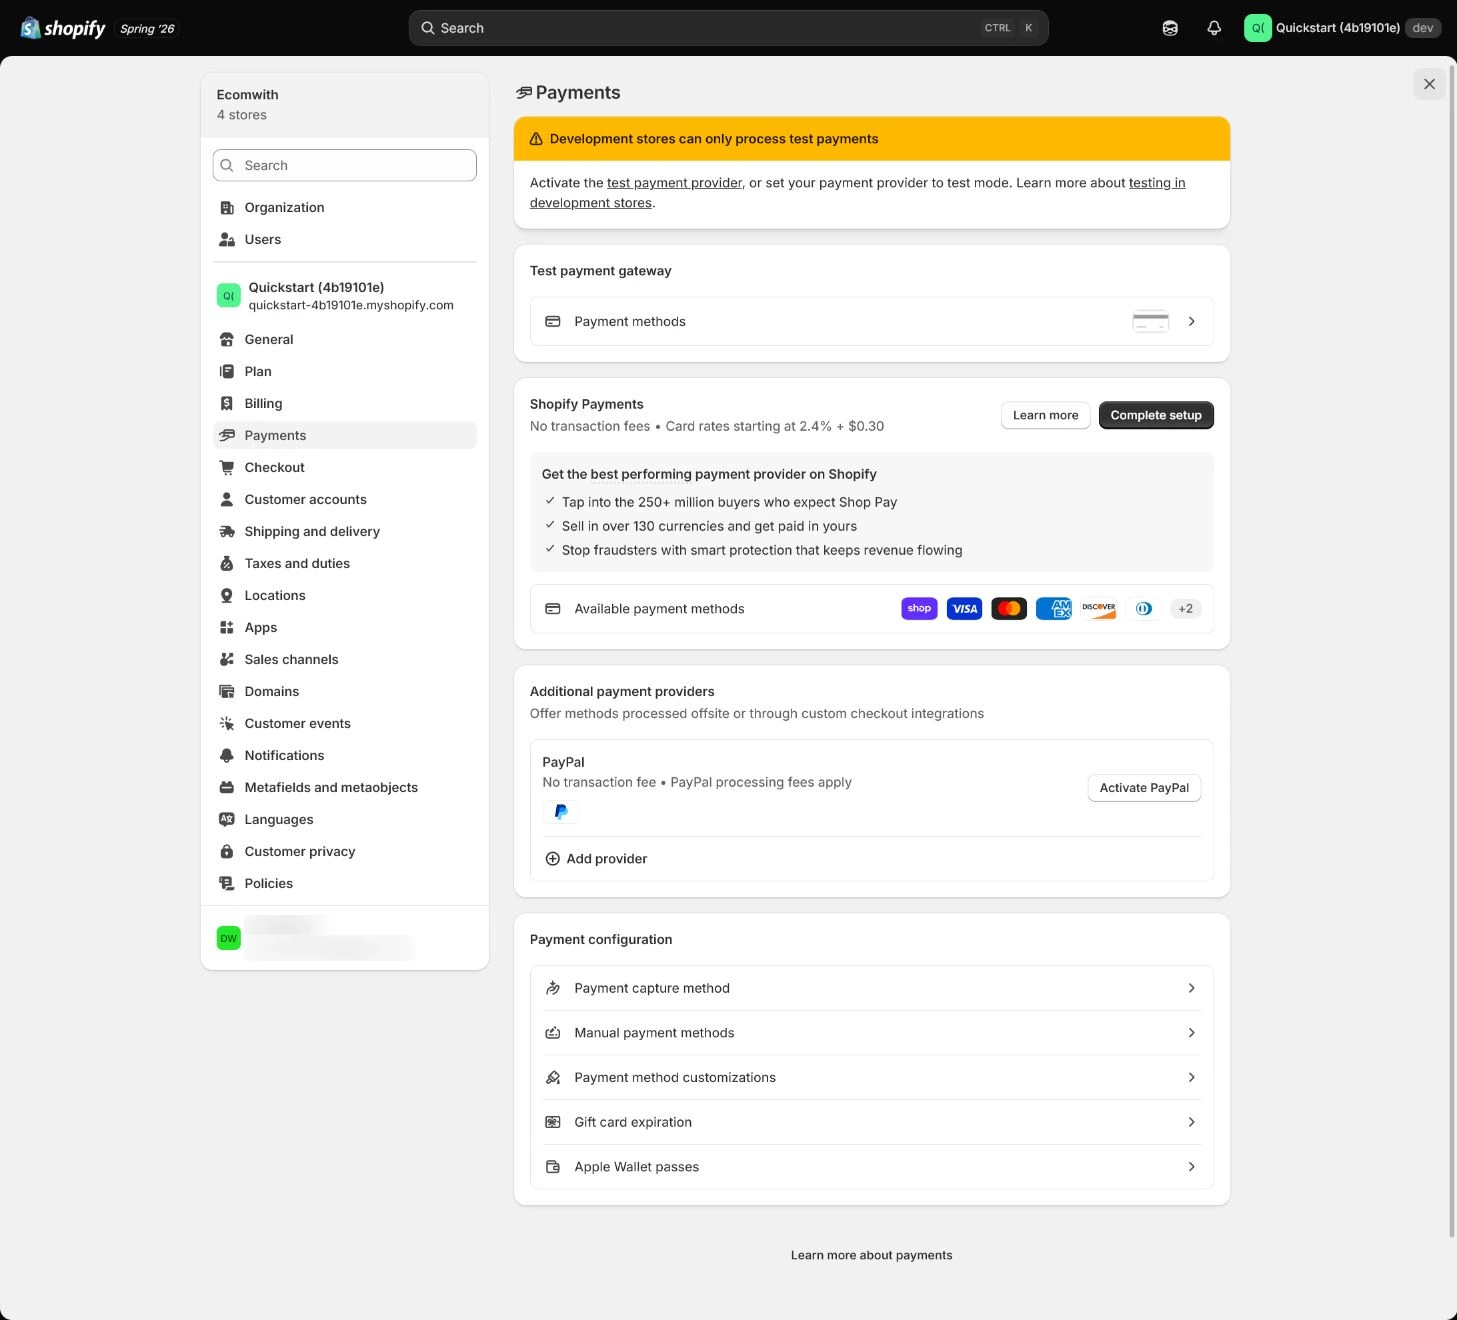
Task: Go to Policies settings
Action: tap(345, 884)
